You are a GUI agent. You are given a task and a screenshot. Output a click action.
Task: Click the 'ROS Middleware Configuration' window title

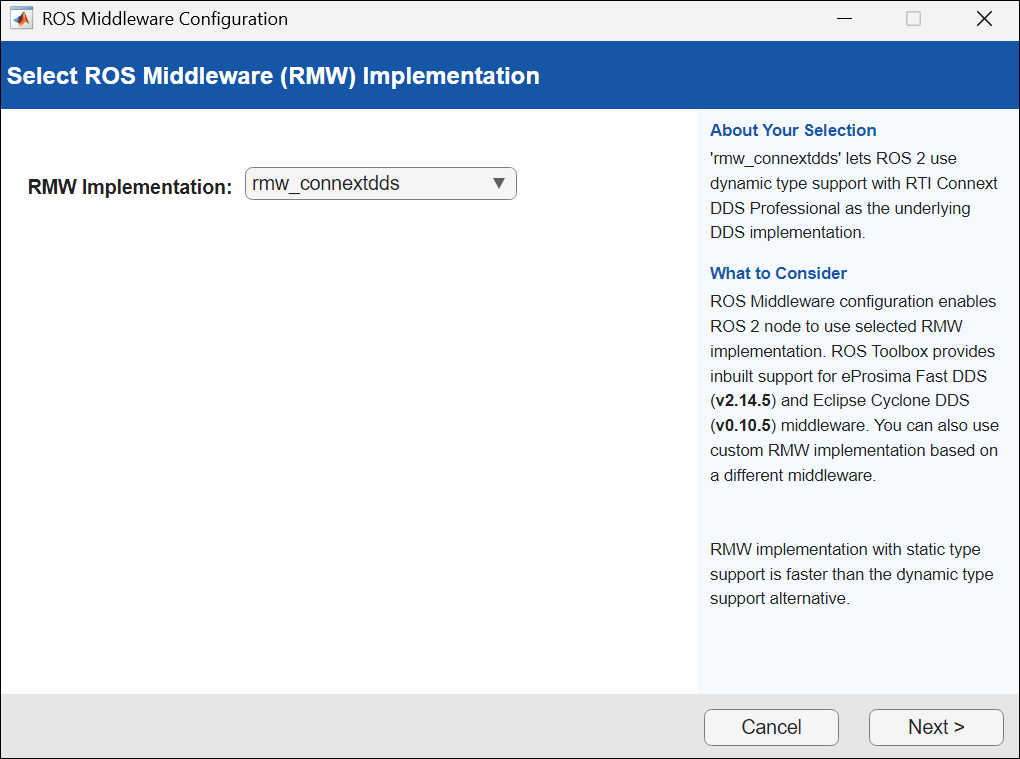tap(165, 19)
